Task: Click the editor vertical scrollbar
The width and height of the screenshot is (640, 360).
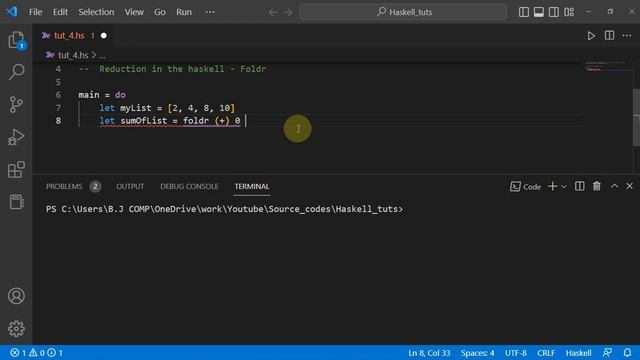Action: coord(636,118)
